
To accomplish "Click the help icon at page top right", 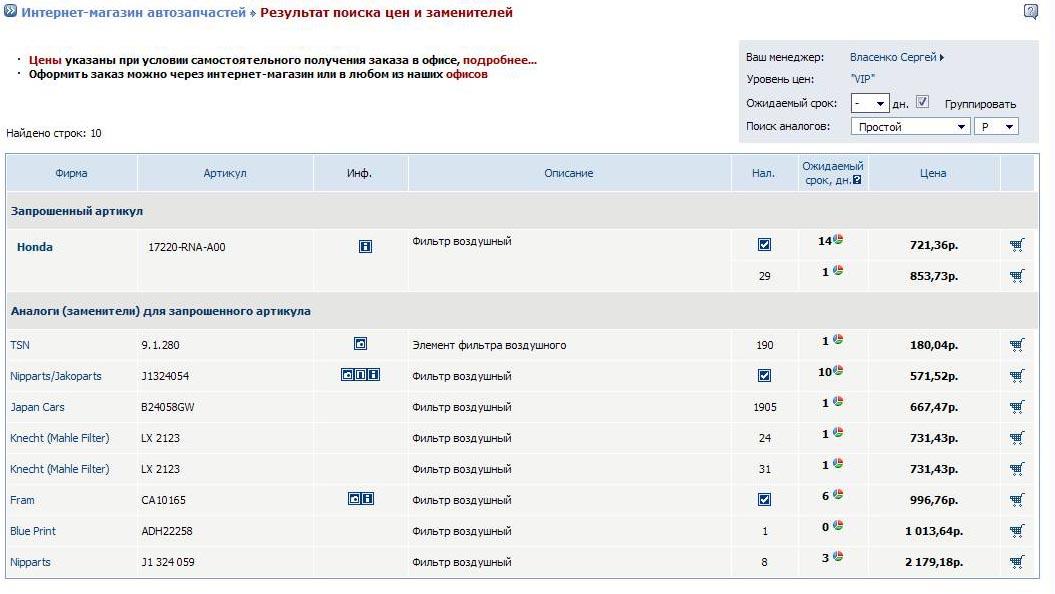I will [1031, 11].
